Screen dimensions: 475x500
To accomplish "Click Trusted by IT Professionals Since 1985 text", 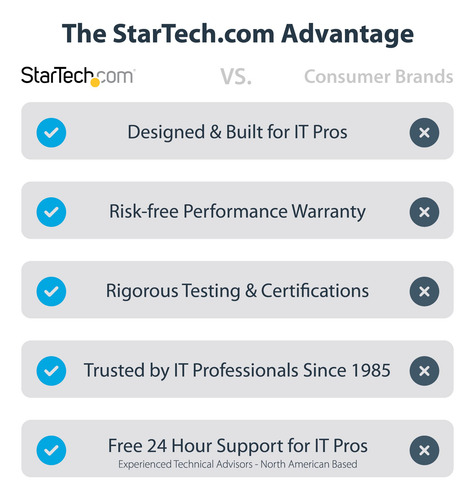I will pyautogui.click(x=237, y=370).
